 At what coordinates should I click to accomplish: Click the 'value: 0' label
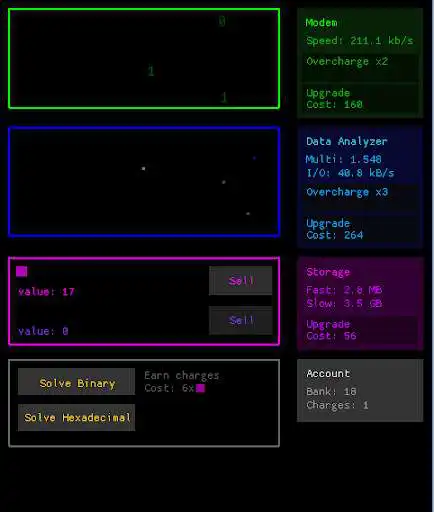coord(43,331)
